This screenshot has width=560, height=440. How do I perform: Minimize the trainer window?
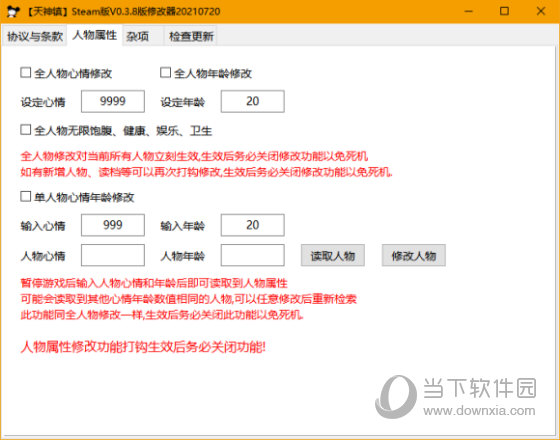[468, 11]
